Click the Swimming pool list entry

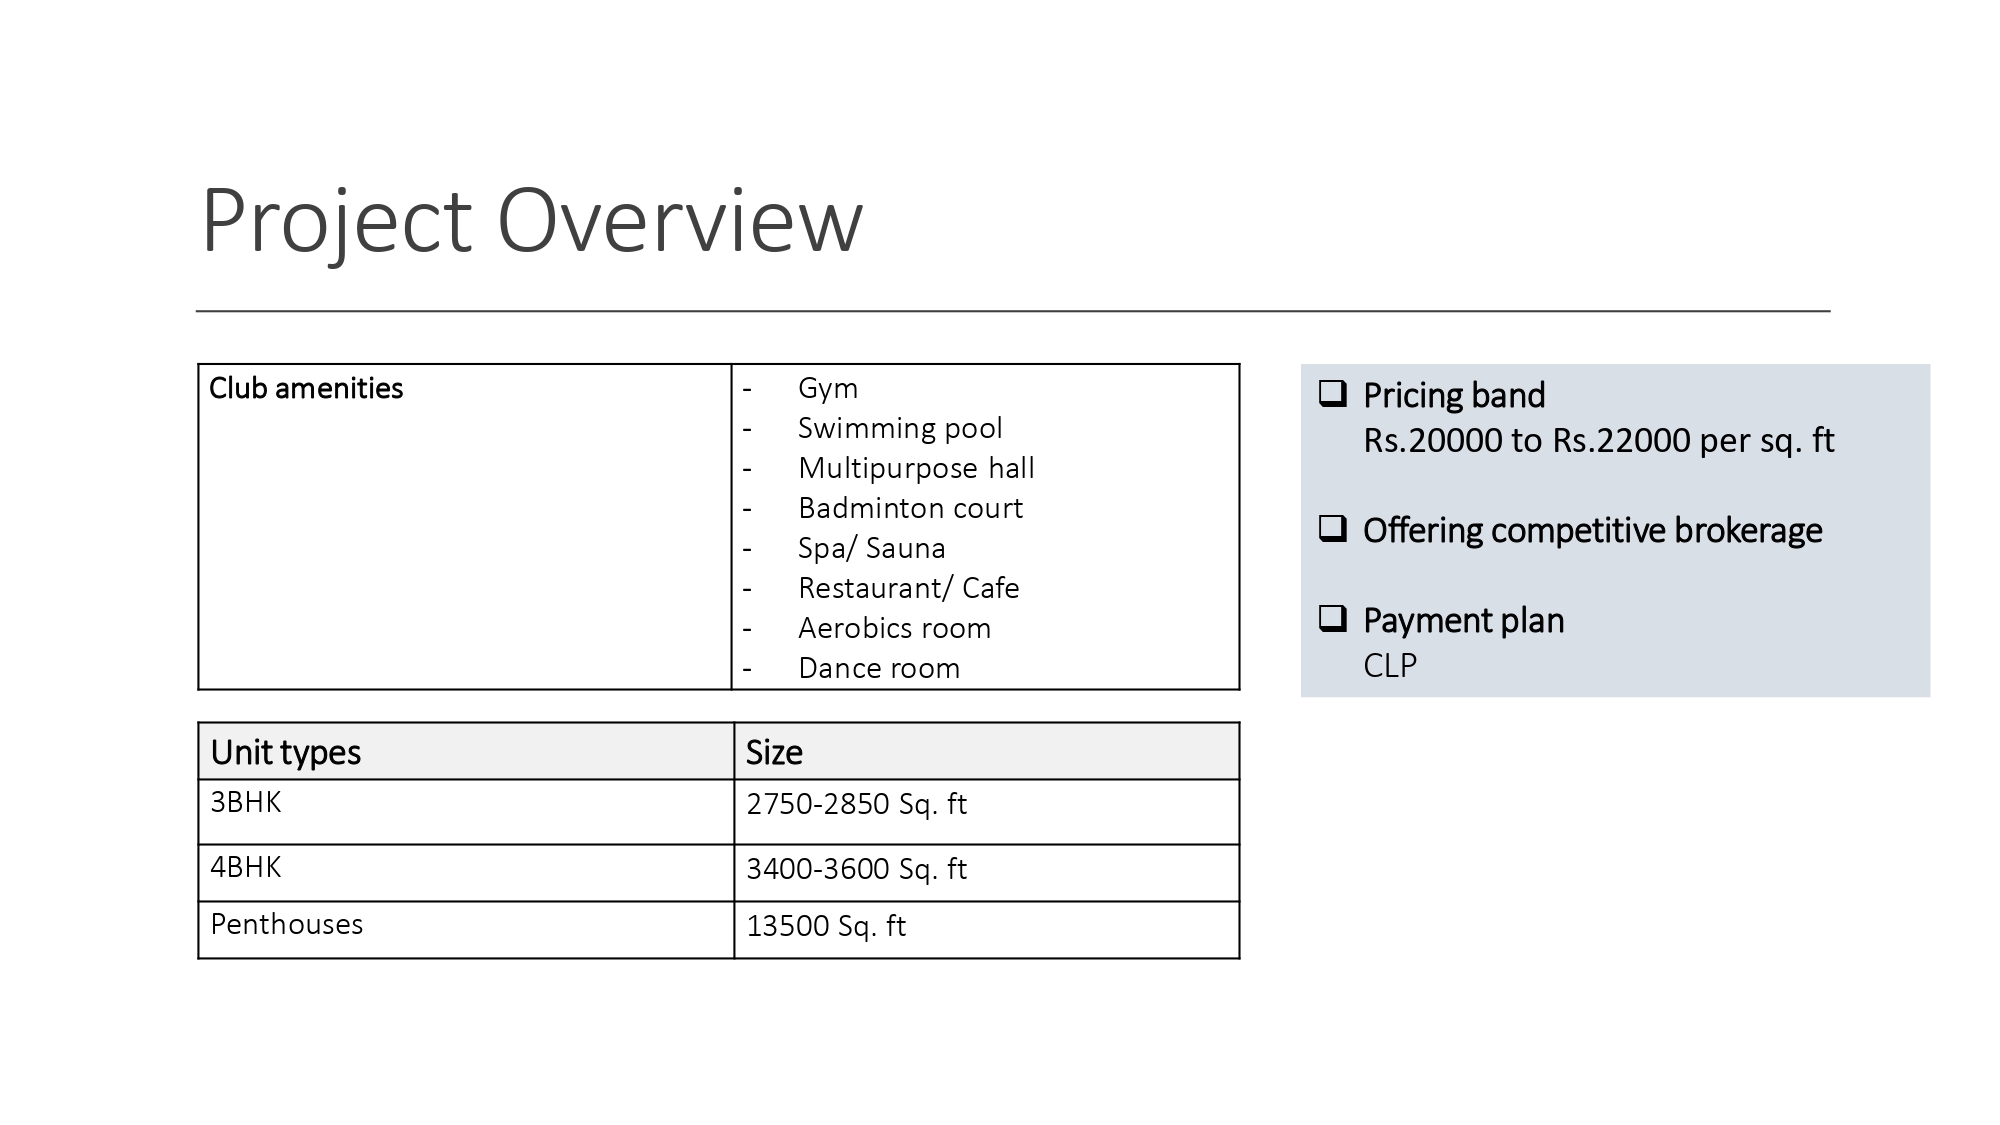[899, 428]
